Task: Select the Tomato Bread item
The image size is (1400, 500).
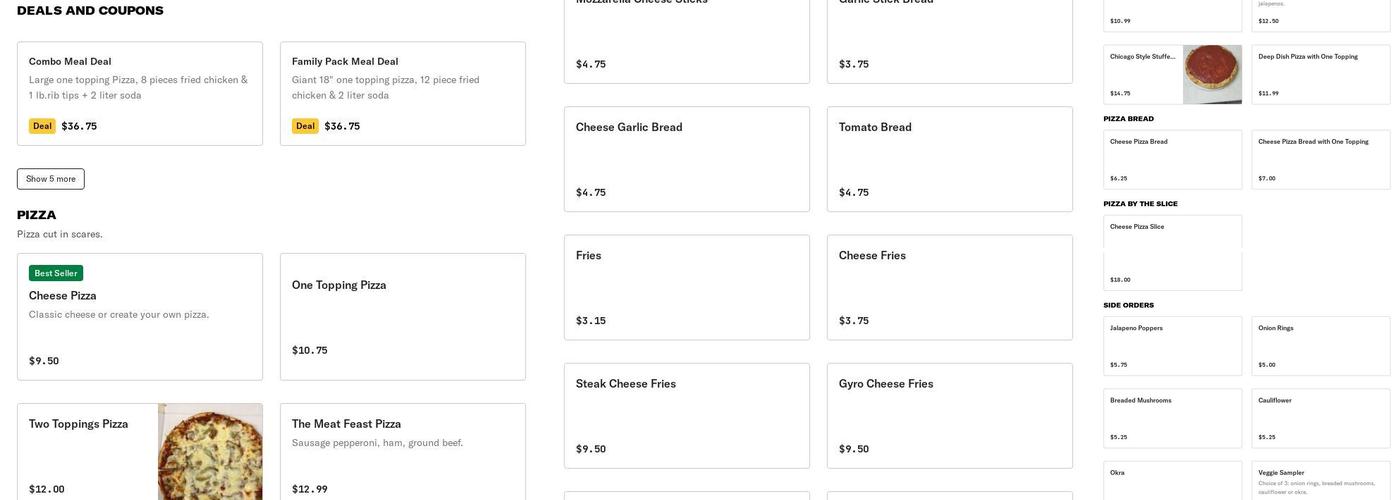Action: [949, 159]
